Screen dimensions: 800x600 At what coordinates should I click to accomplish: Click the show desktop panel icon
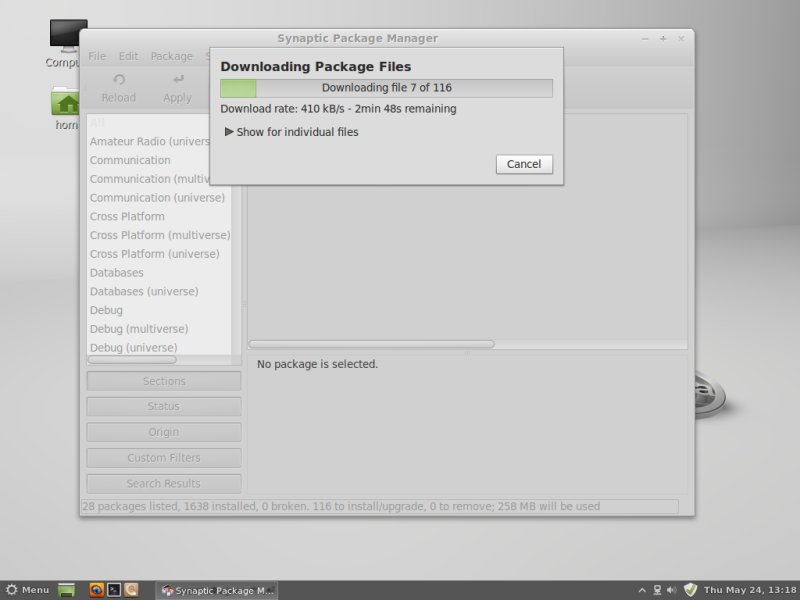(x=66, y=590)
